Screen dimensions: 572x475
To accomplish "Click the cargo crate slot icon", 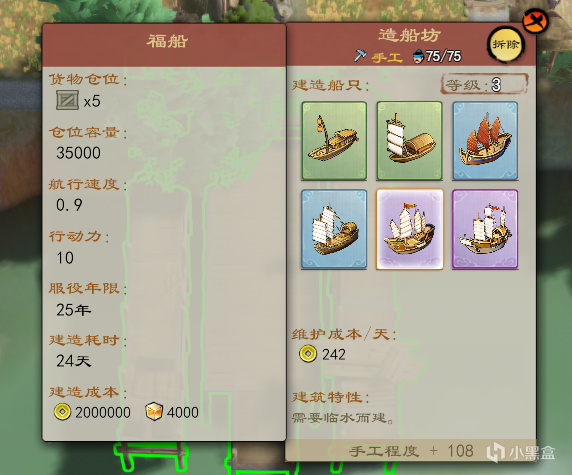I will click(67, 100).
